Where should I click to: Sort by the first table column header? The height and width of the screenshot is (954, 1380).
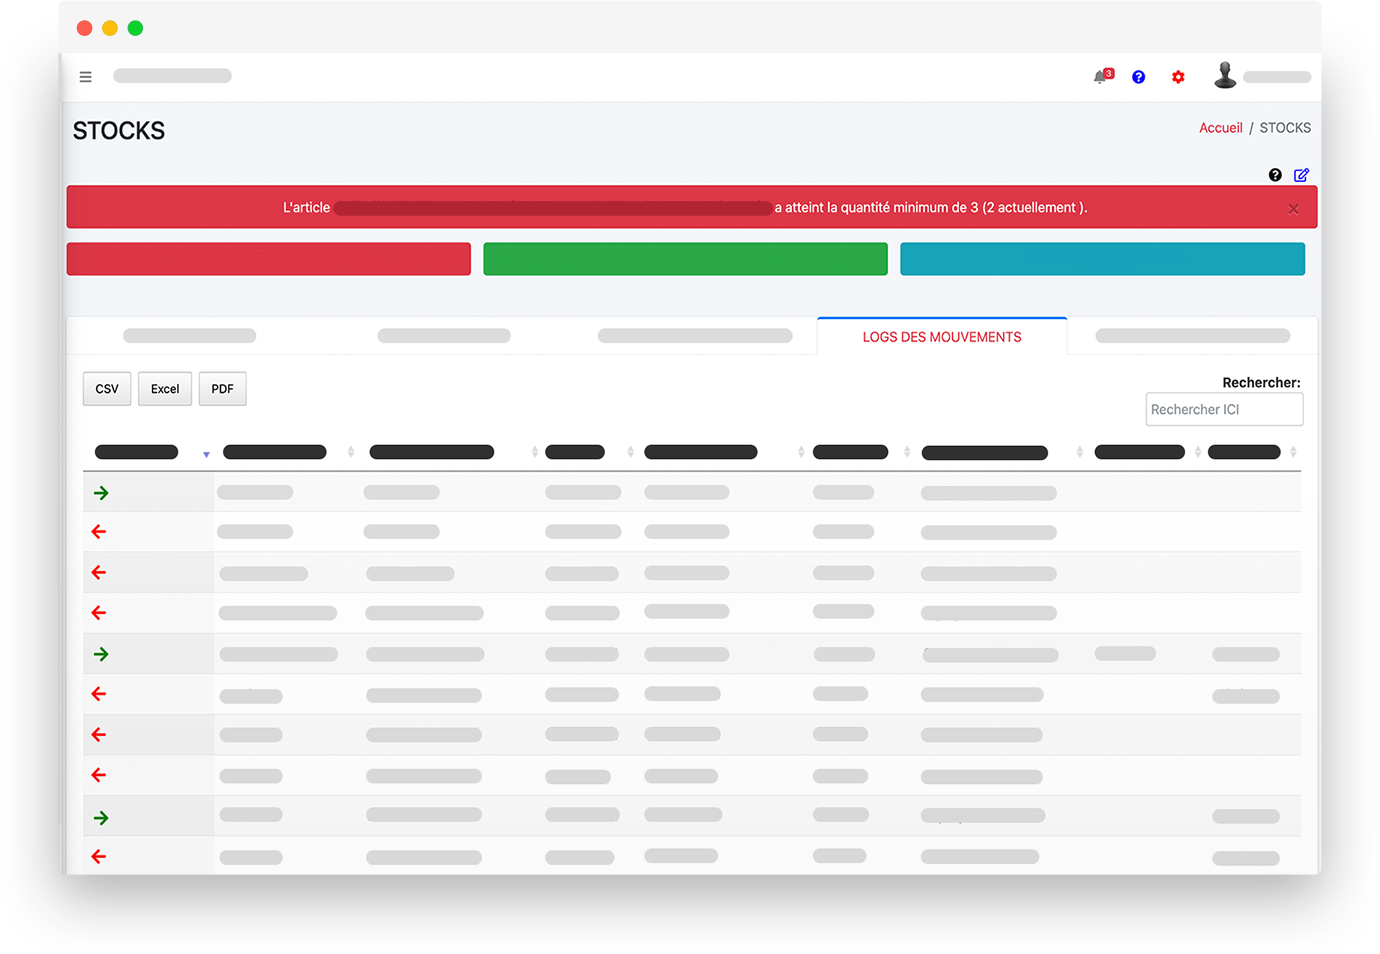point(137,452)
